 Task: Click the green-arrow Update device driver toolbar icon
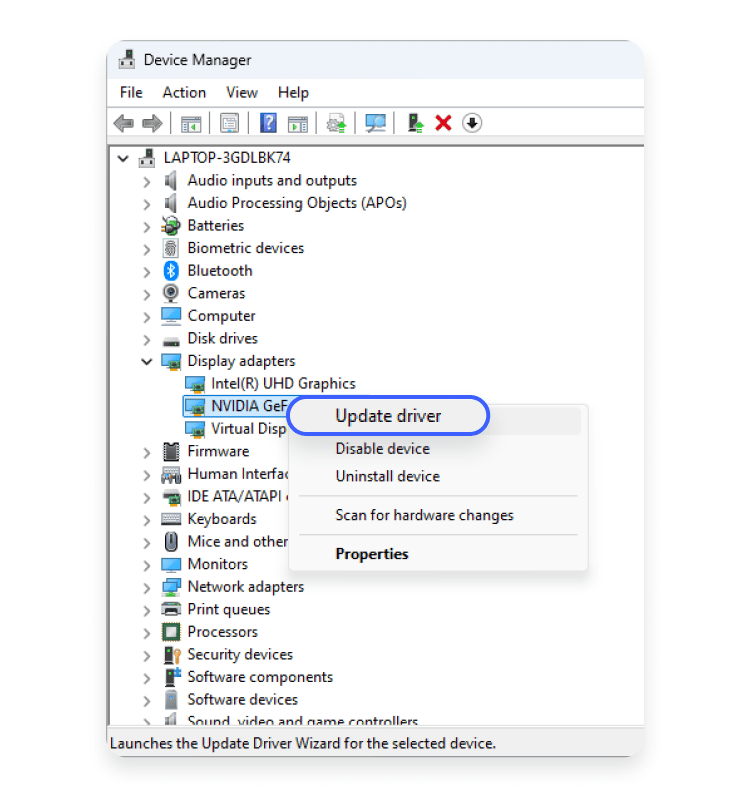pyautogui.click(x=415, y=123)
